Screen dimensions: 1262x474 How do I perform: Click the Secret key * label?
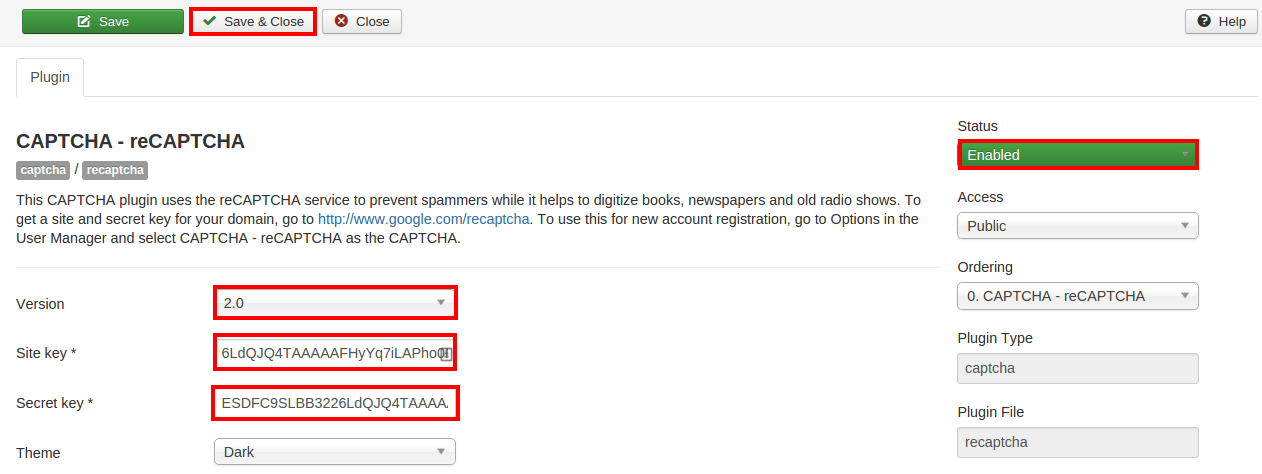tap(55, 403)
